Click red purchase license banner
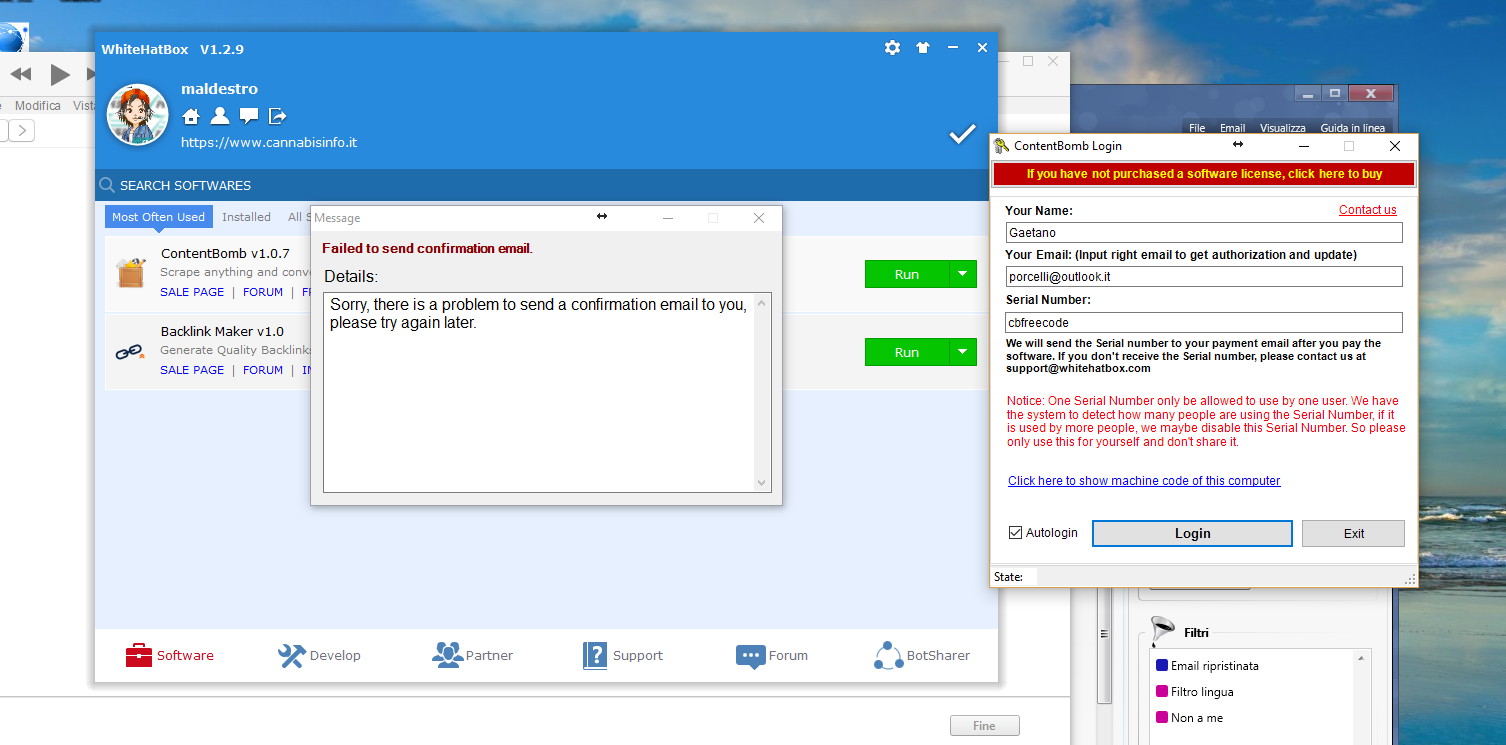Viewport: 1506px width, 745px height. pyautogui.click(x=1203, y=174)
